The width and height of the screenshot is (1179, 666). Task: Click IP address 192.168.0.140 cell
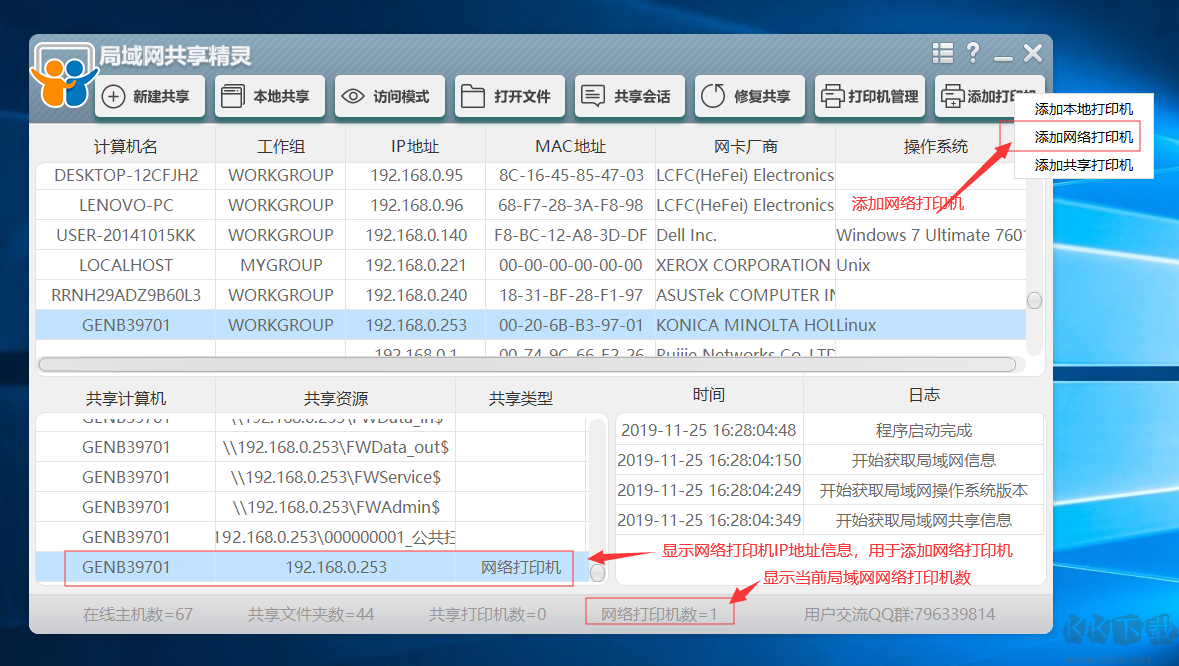416,235
